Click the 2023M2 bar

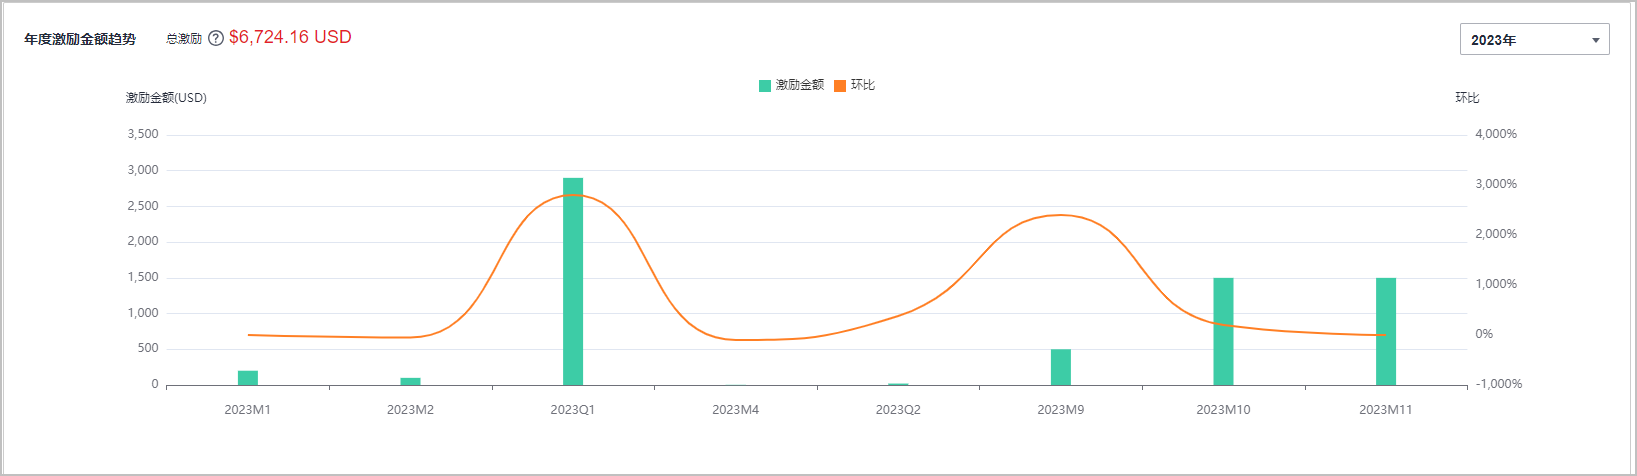click(x=410, y=381)
